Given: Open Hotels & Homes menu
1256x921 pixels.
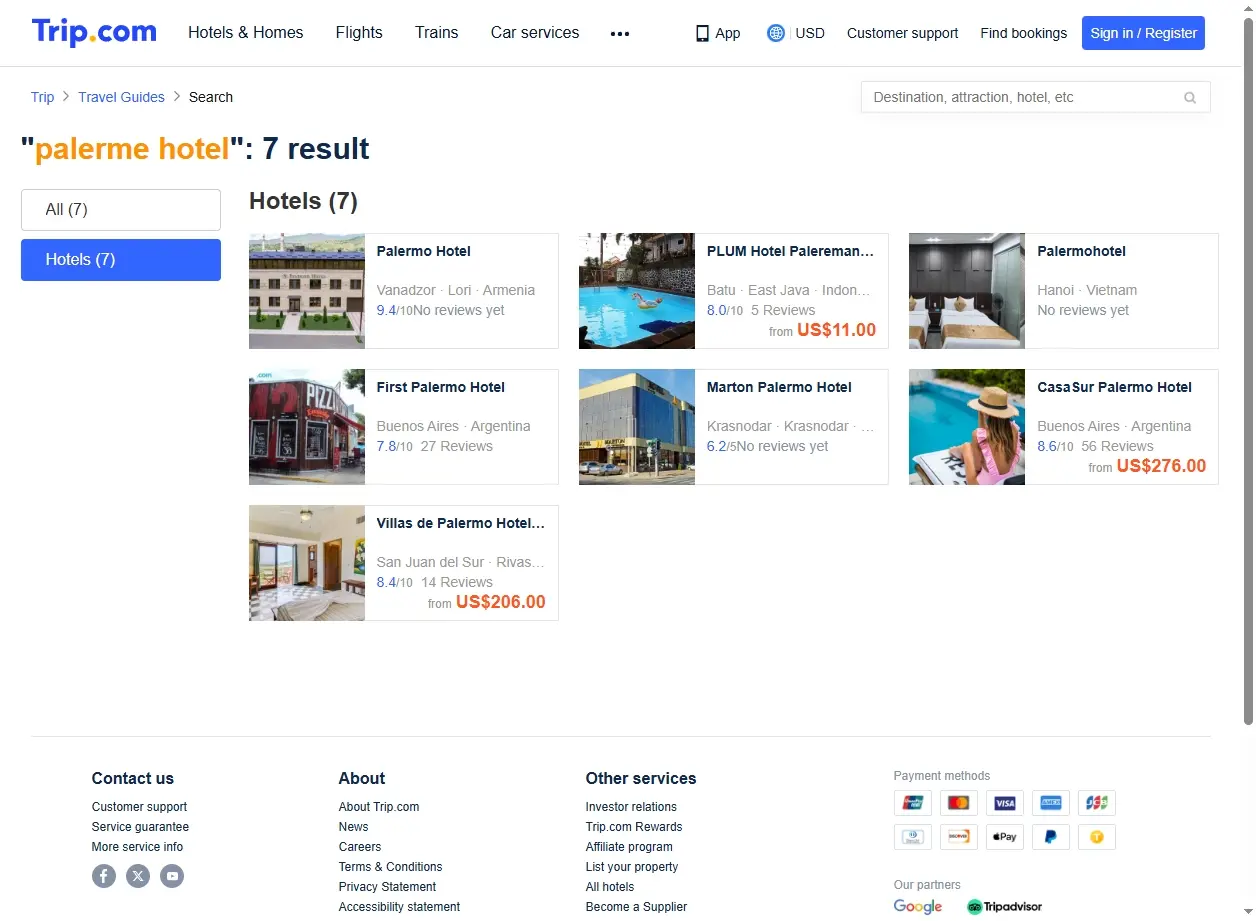Looking at the screenshot, I should (x=246, y=33).
